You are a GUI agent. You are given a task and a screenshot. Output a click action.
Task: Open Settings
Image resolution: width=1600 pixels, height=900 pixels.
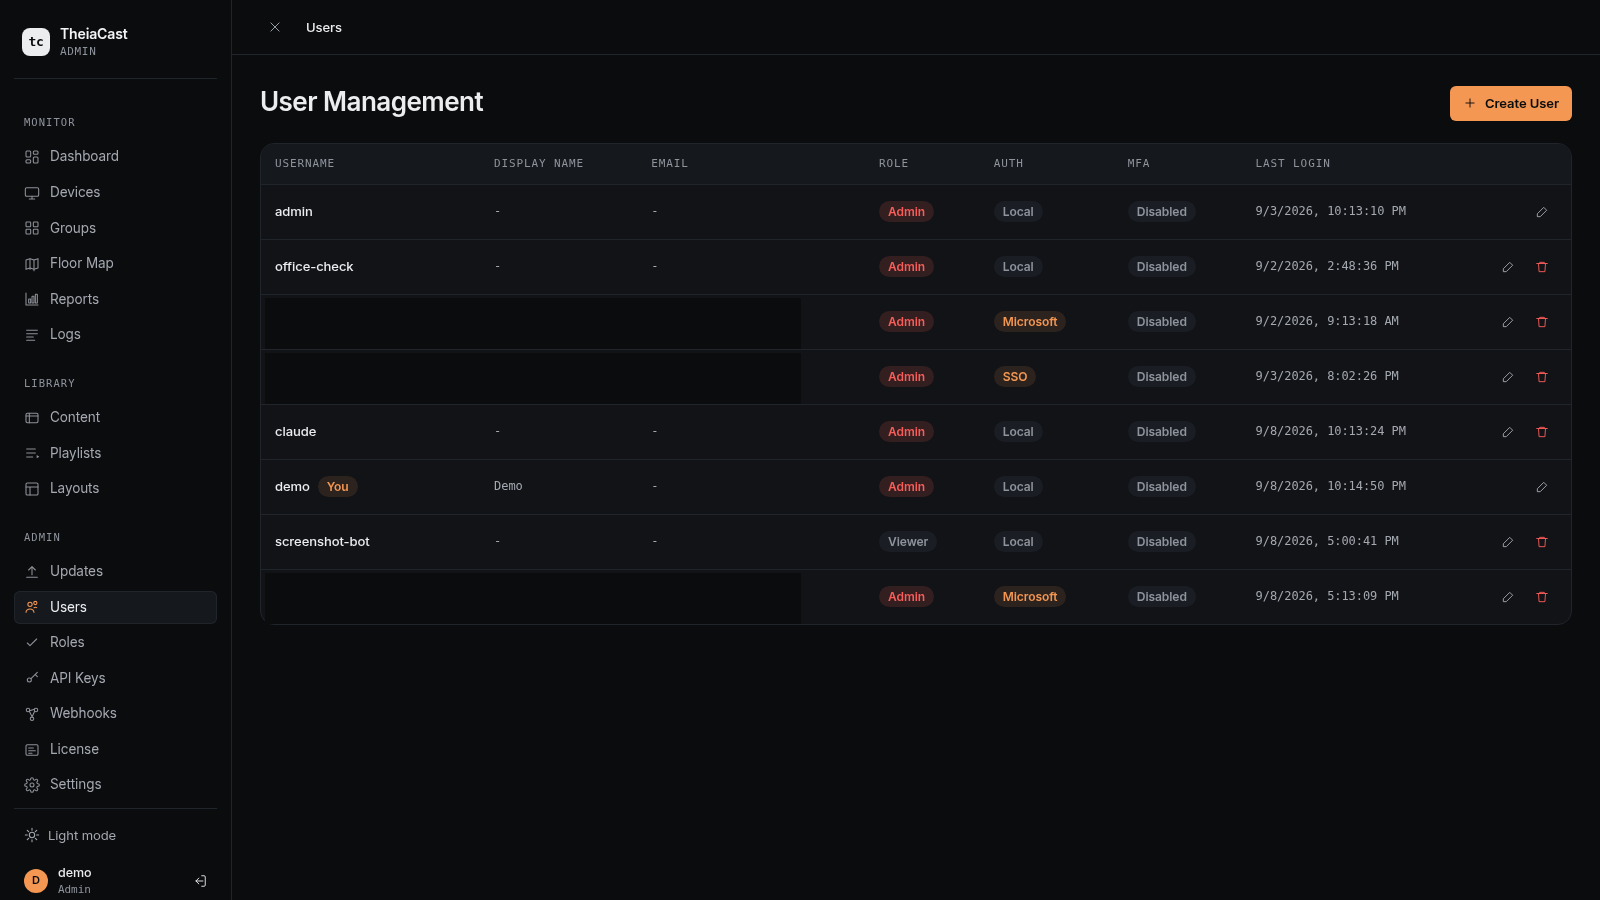pos(115,784)
